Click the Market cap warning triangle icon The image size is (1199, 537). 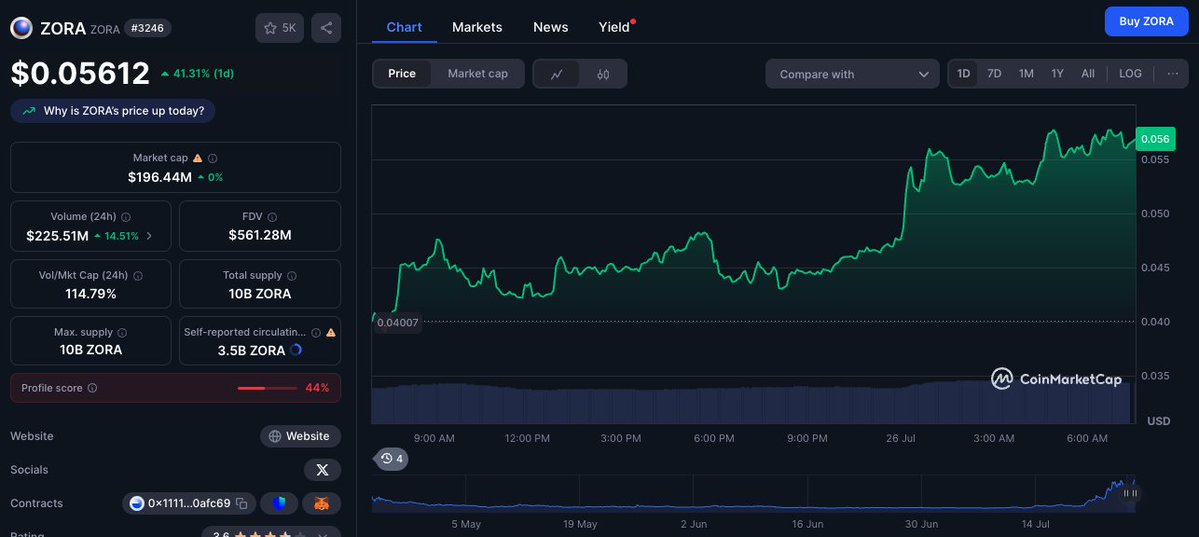click(x=197, y=158)
